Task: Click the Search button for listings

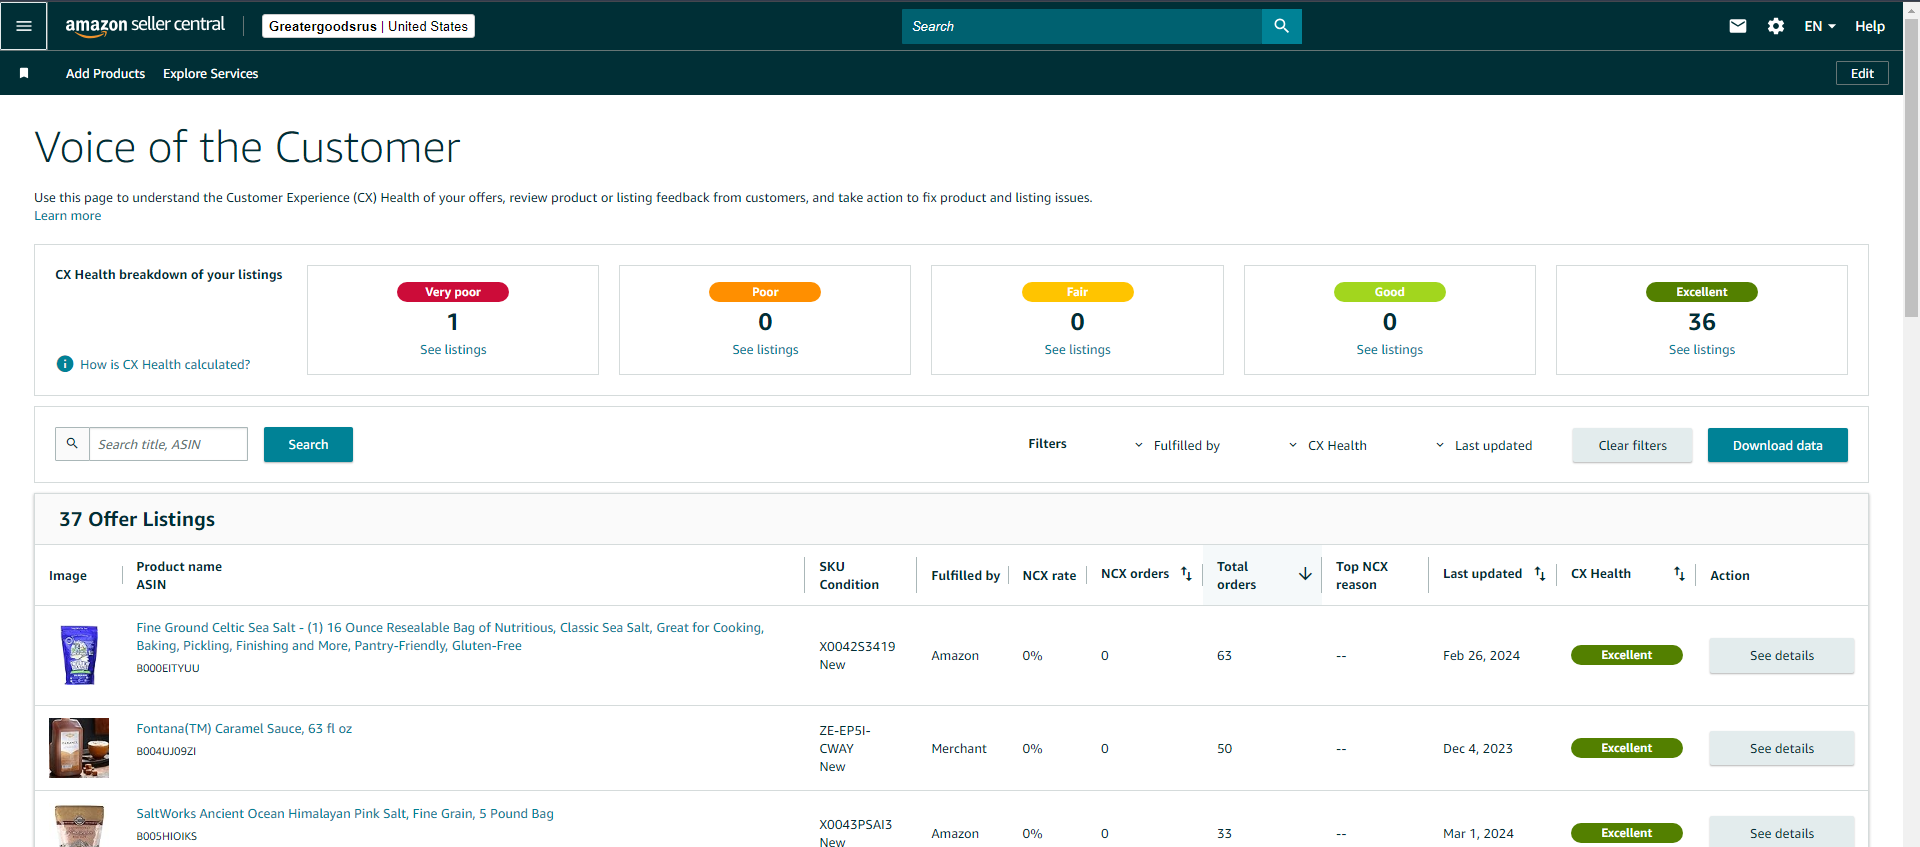Action: [x=308, y=444]
